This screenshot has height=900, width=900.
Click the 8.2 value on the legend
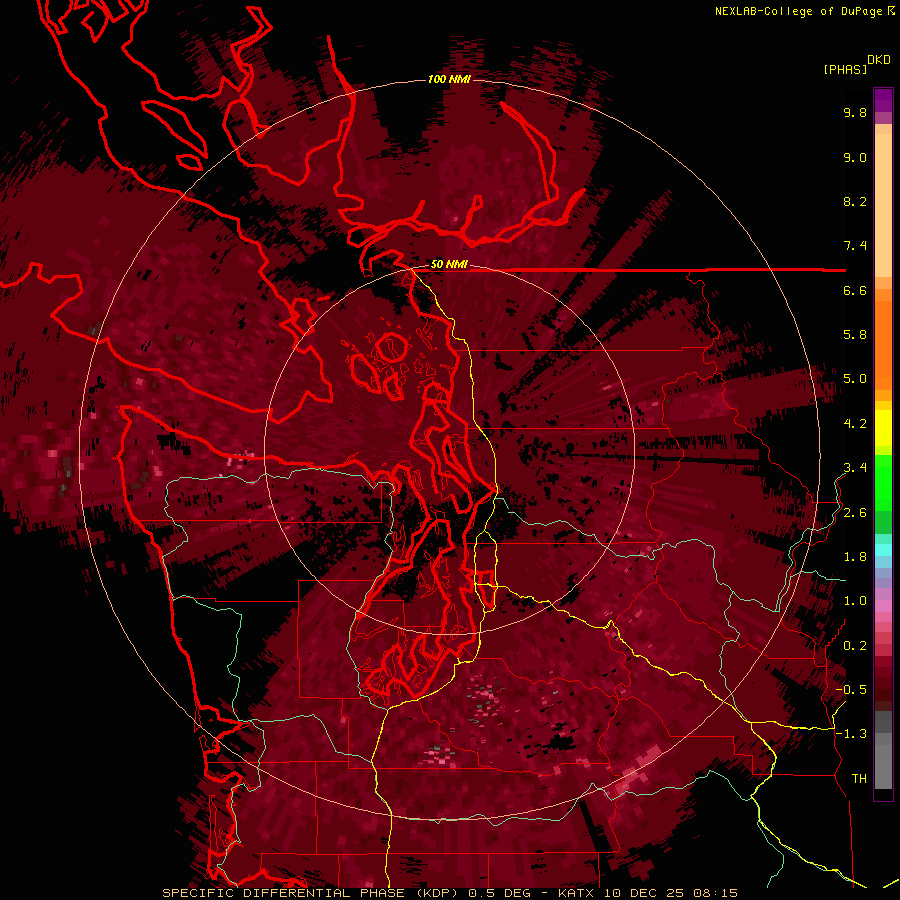(x=855, y=201)
